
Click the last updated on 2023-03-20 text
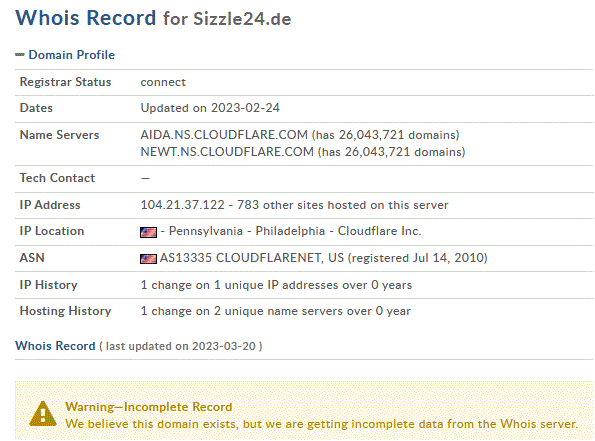(181, 346)
